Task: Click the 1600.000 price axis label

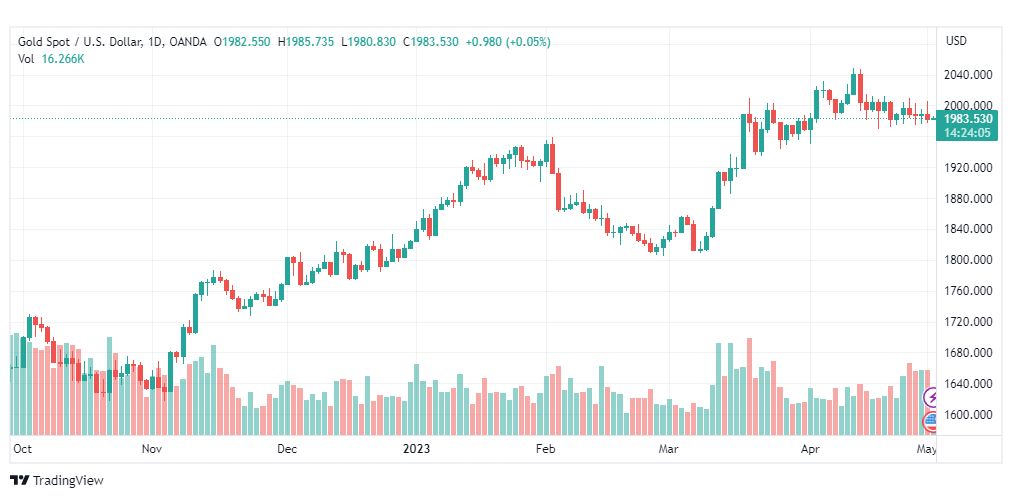Action: tap(967, 415)
